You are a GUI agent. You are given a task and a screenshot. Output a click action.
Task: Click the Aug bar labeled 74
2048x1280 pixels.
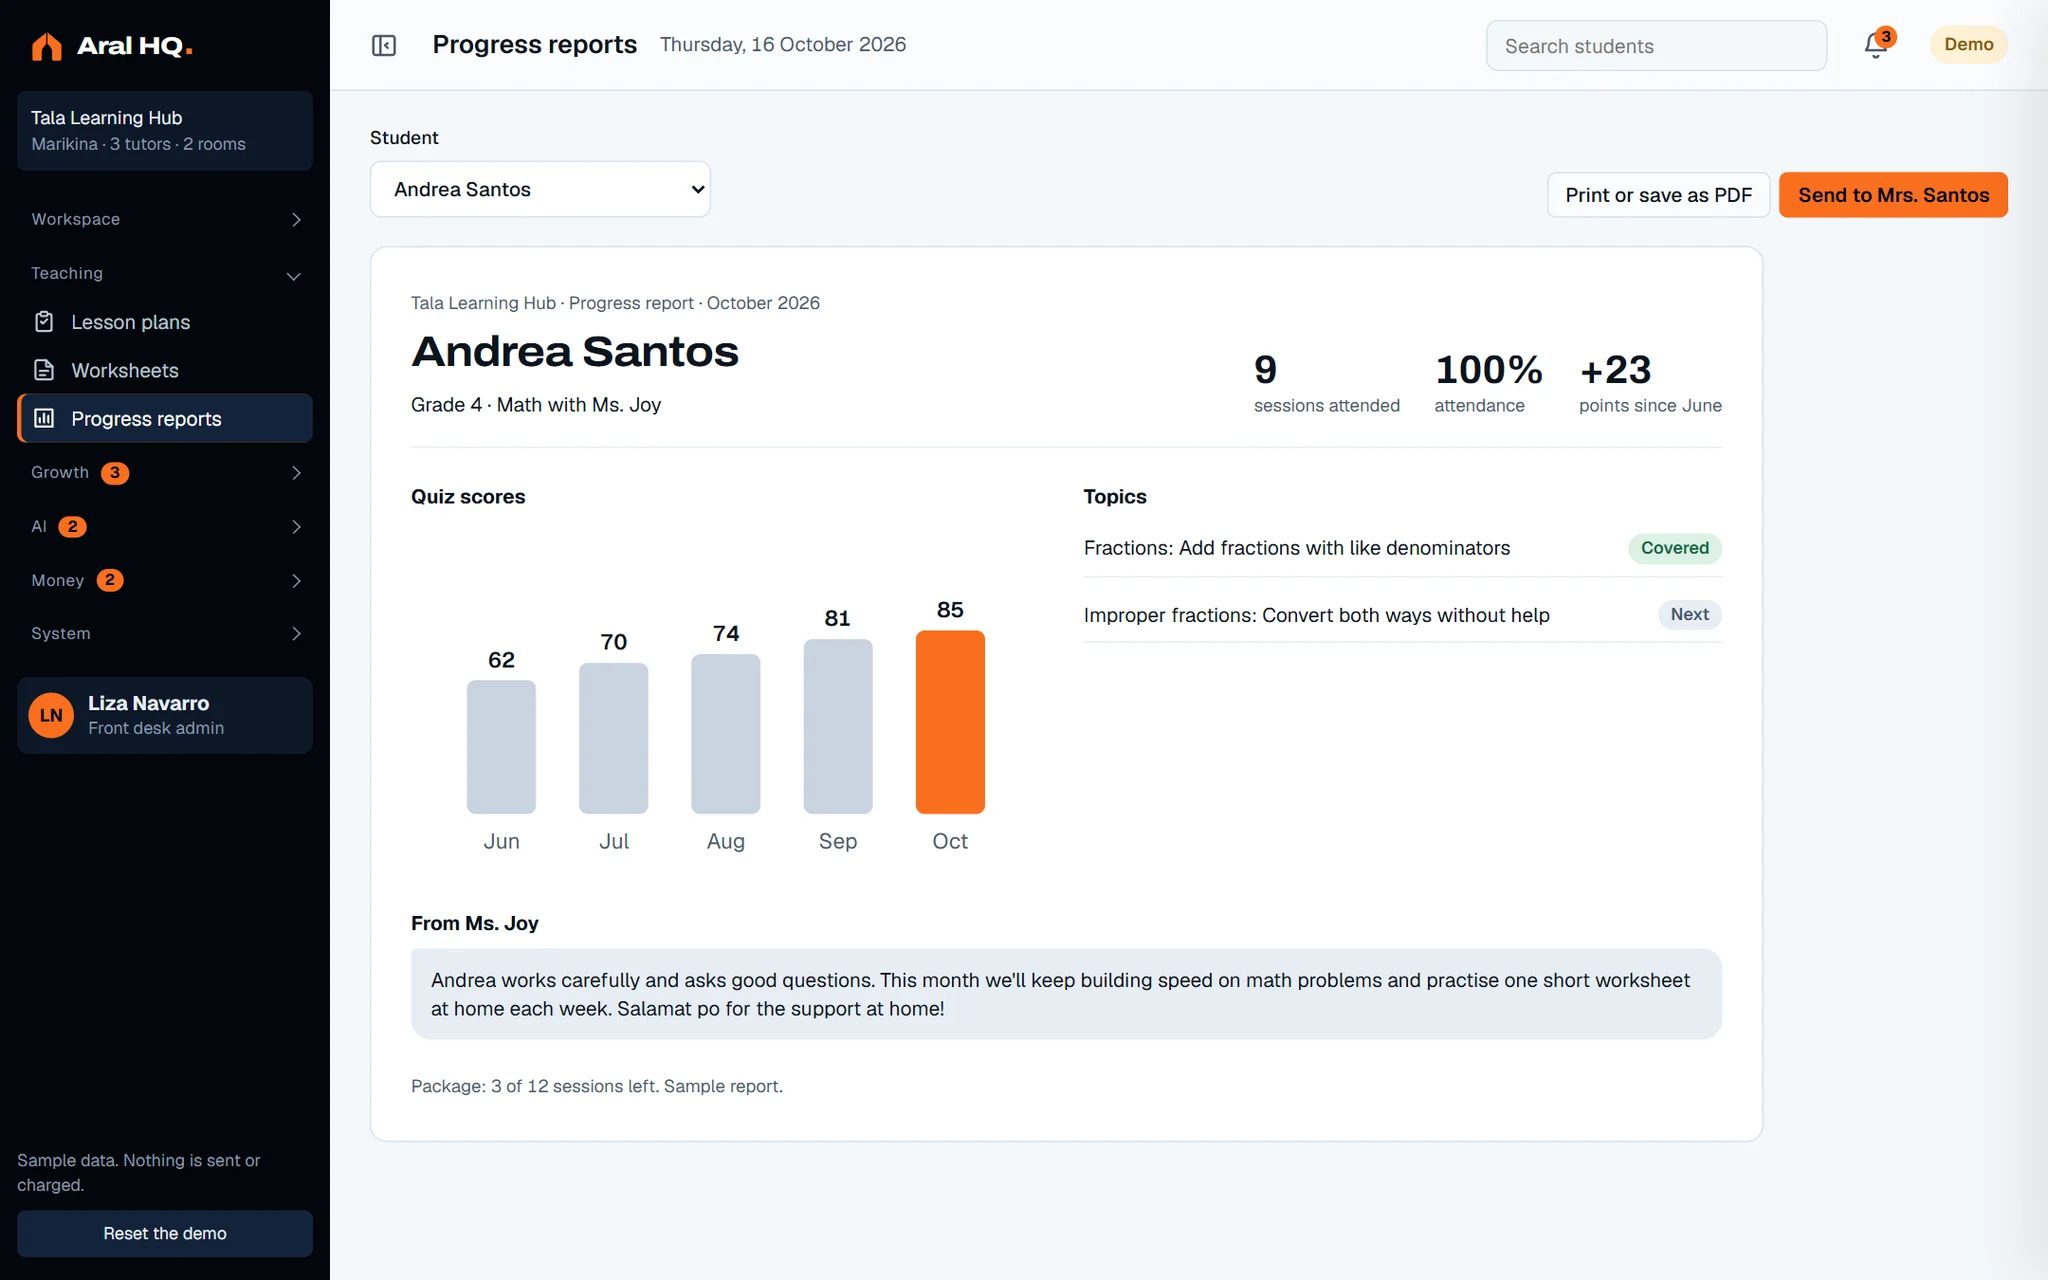click(726, 734)
